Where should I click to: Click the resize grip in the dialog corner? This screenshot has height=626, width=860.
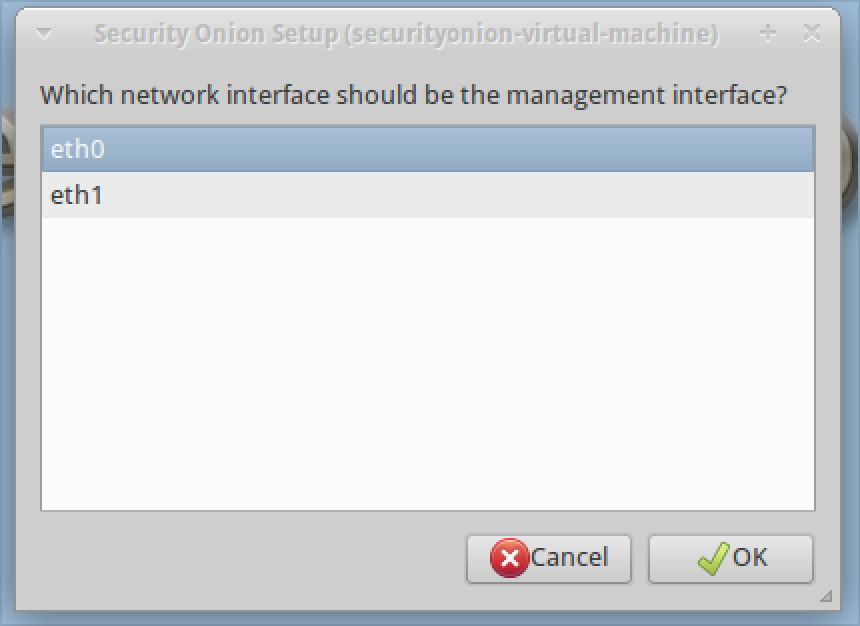(826, 597)
